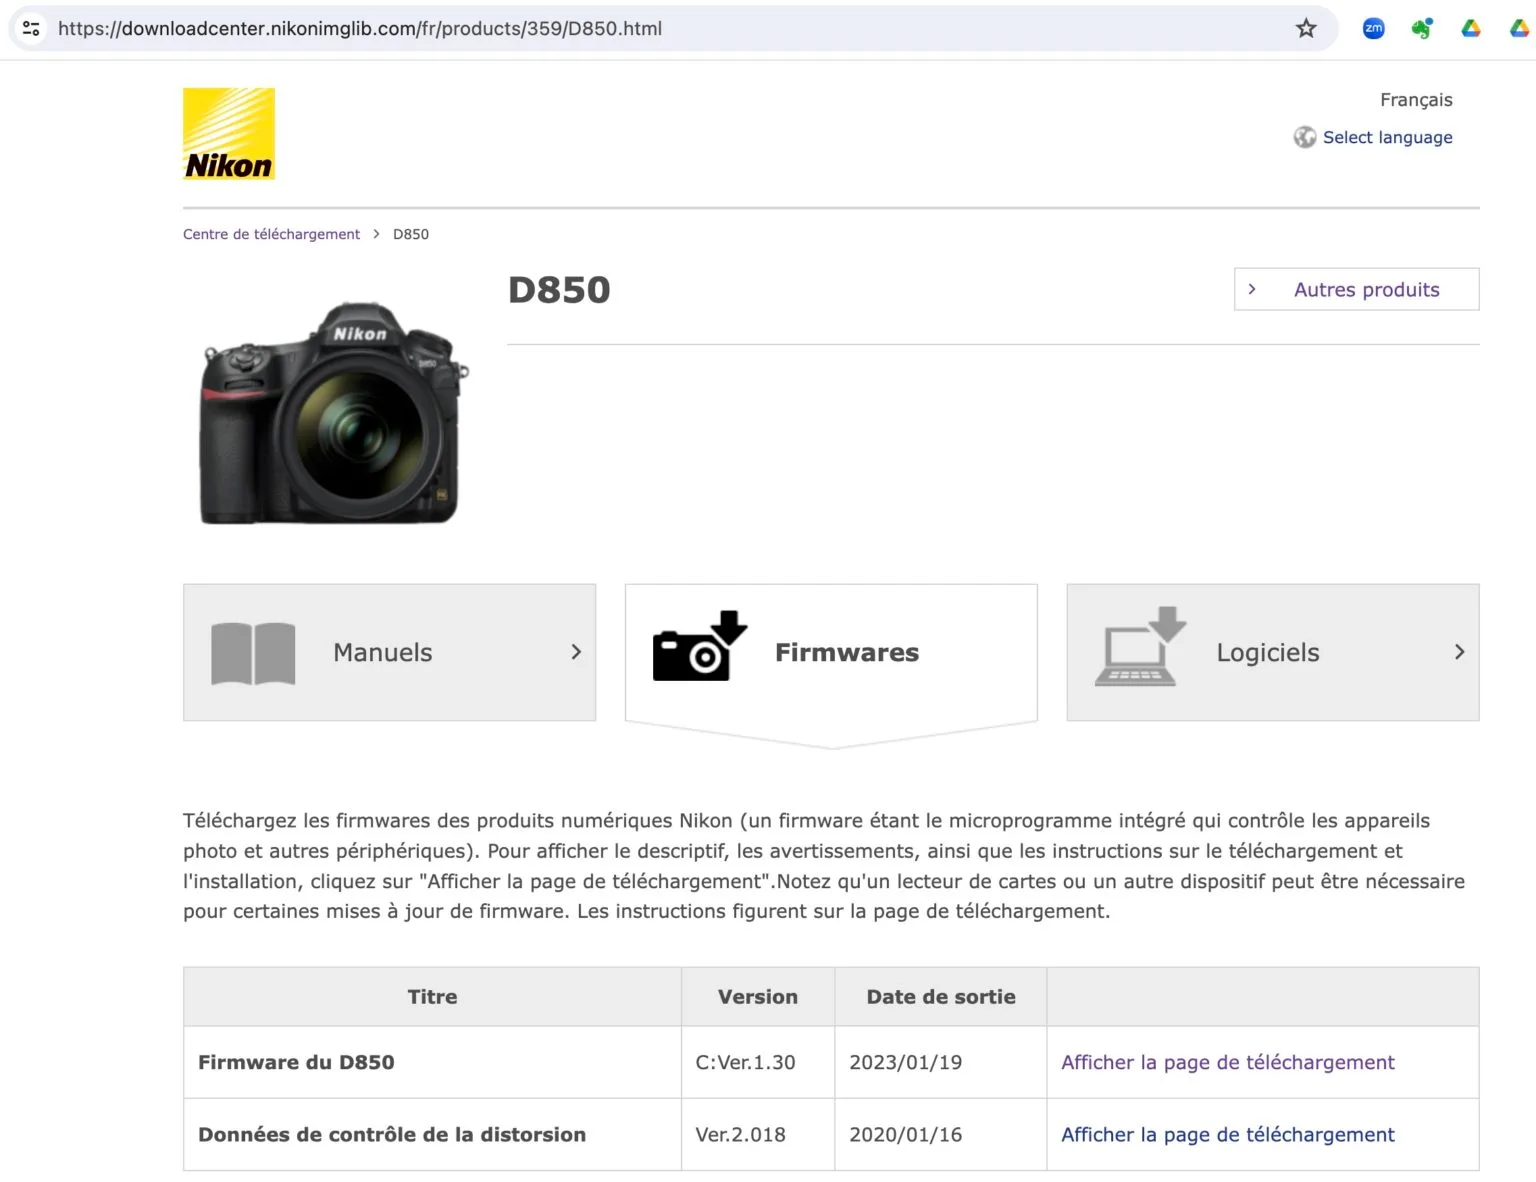Open Select language link
Viewport: 1536px width, 1182px height.
click(x=1387, y=137)
